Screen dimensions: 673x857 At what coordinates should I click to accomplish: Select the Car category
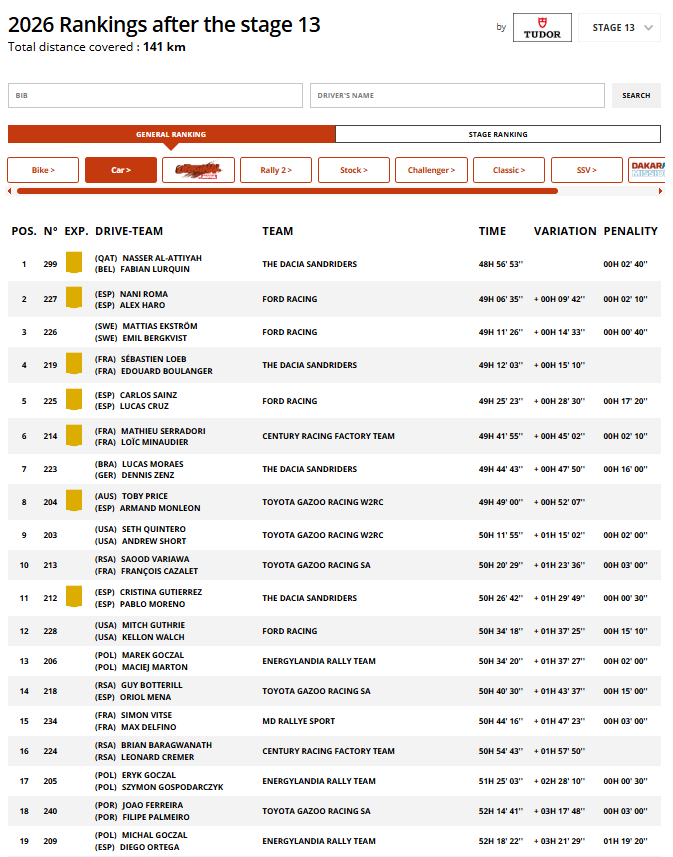[x=121, y=170]
